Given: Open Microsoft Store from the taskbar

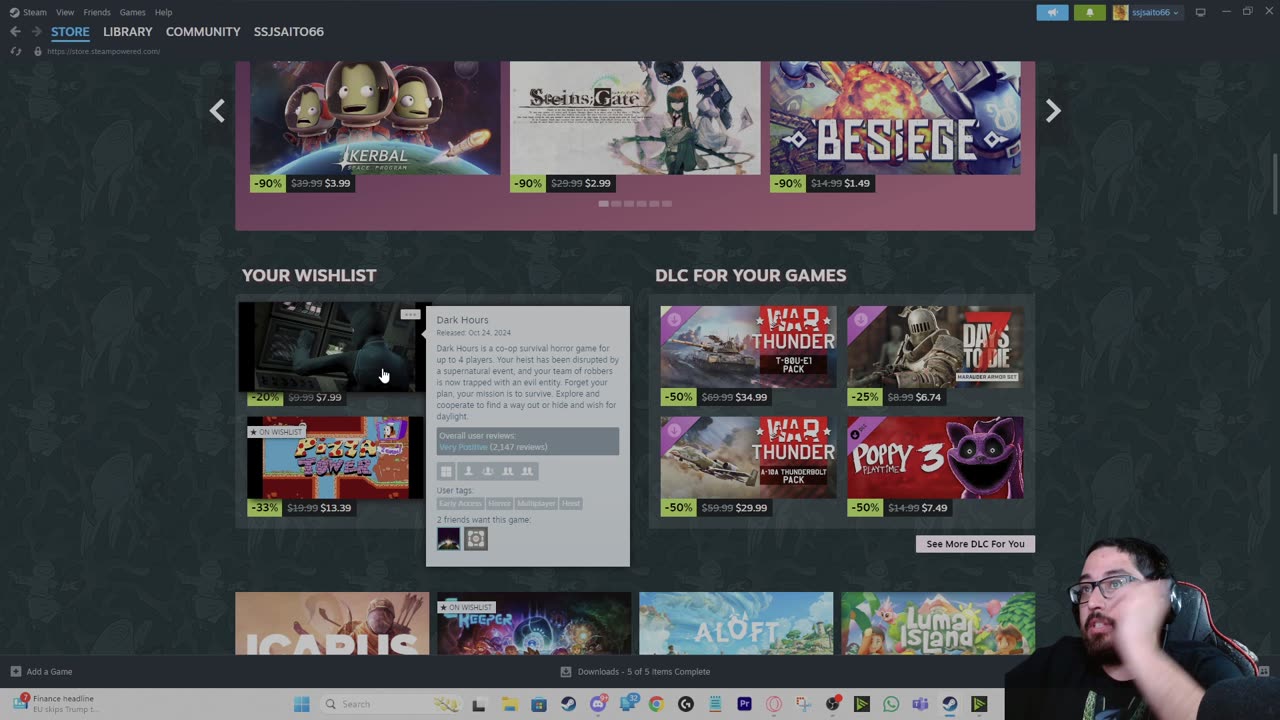Looking at the screenshot, I should tap(538, 704).
